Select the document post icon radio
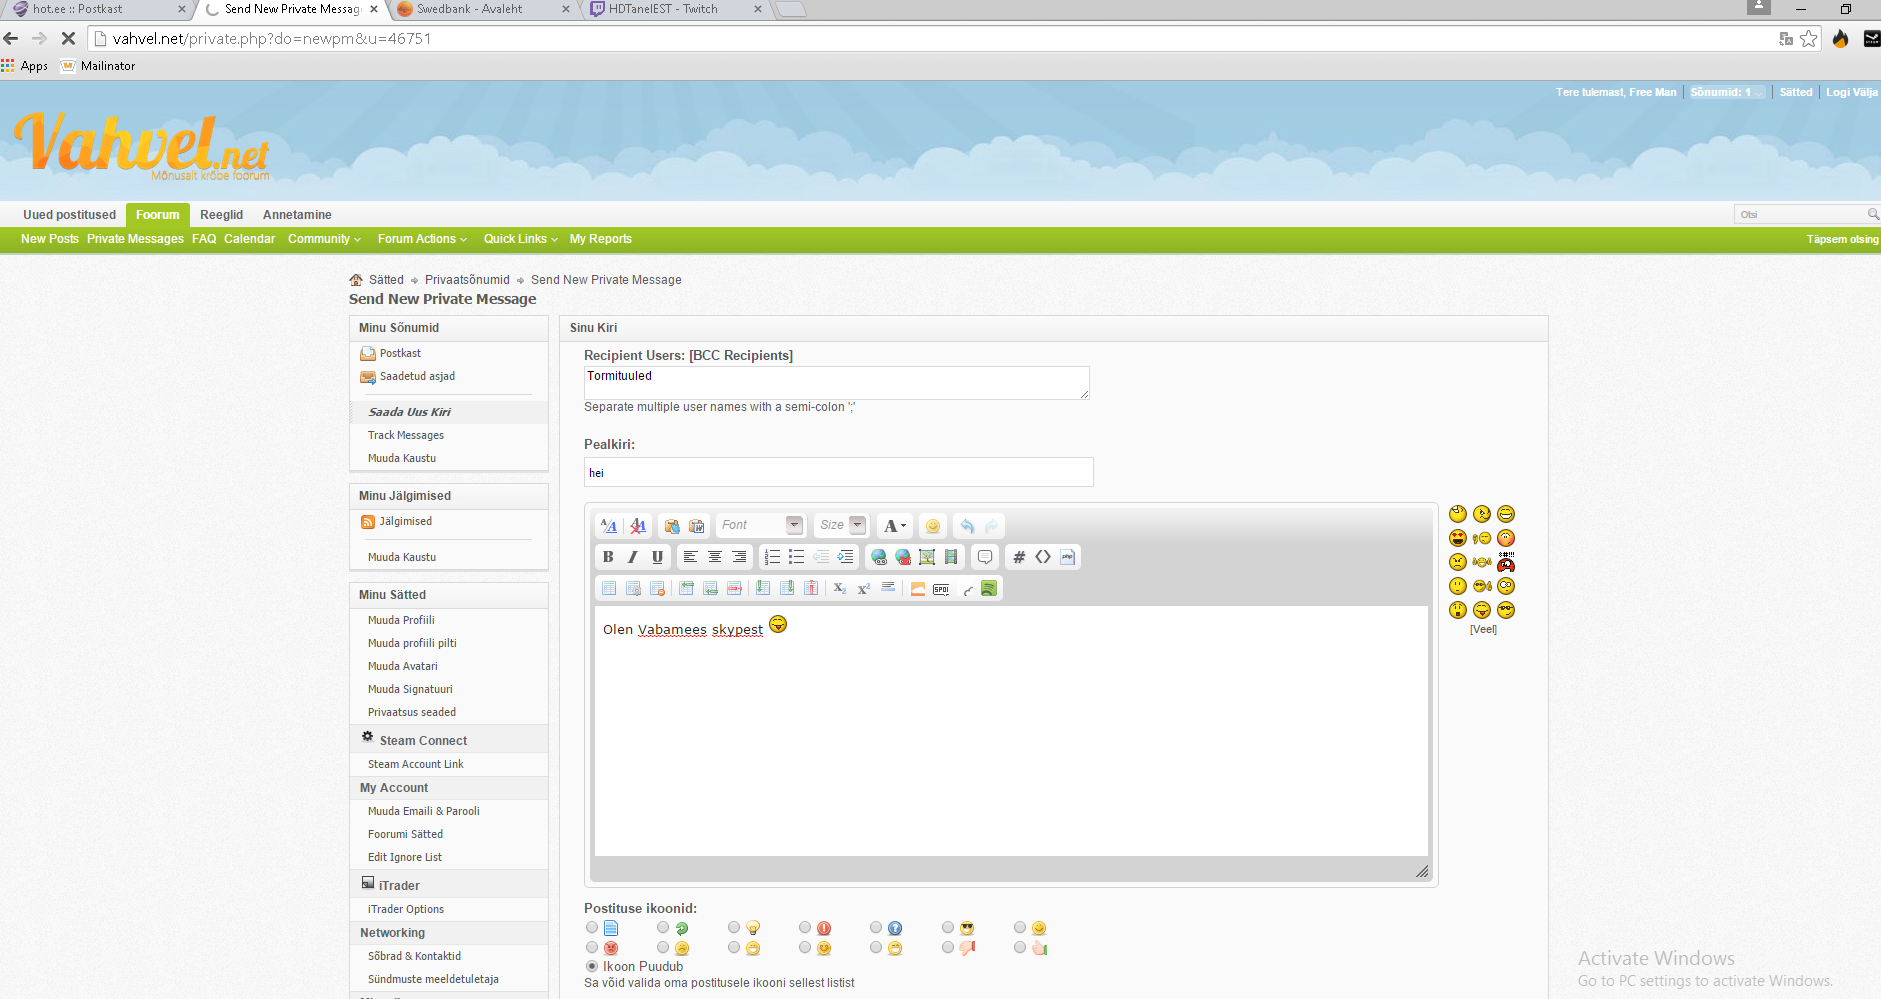Screen dimensions: 1881x999 click(592, 928)
